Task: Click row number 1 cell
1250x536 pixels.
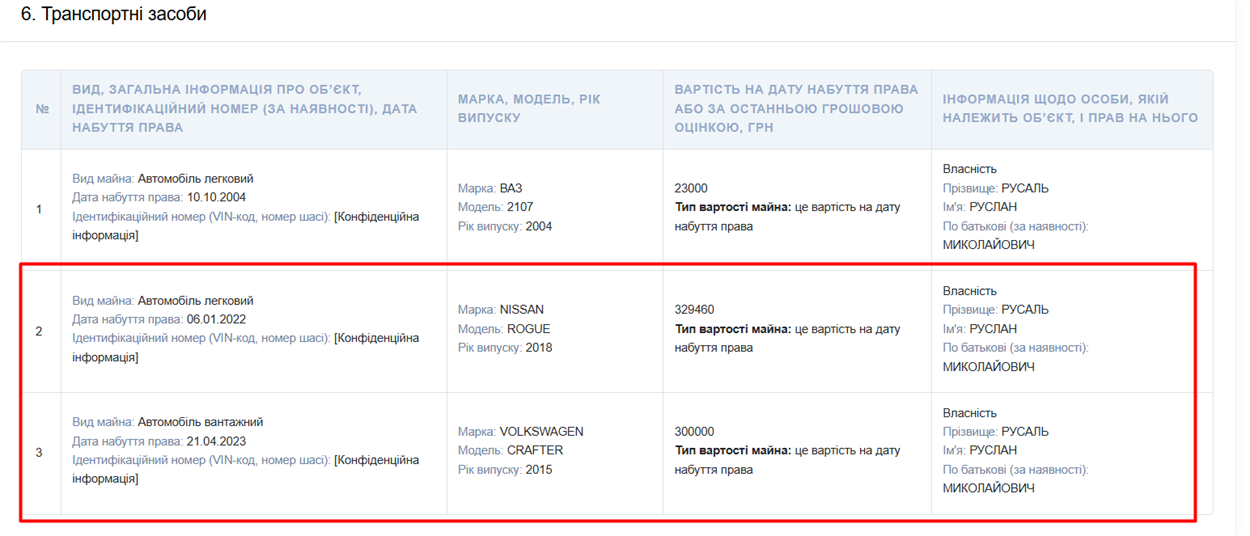Action: 39,209
